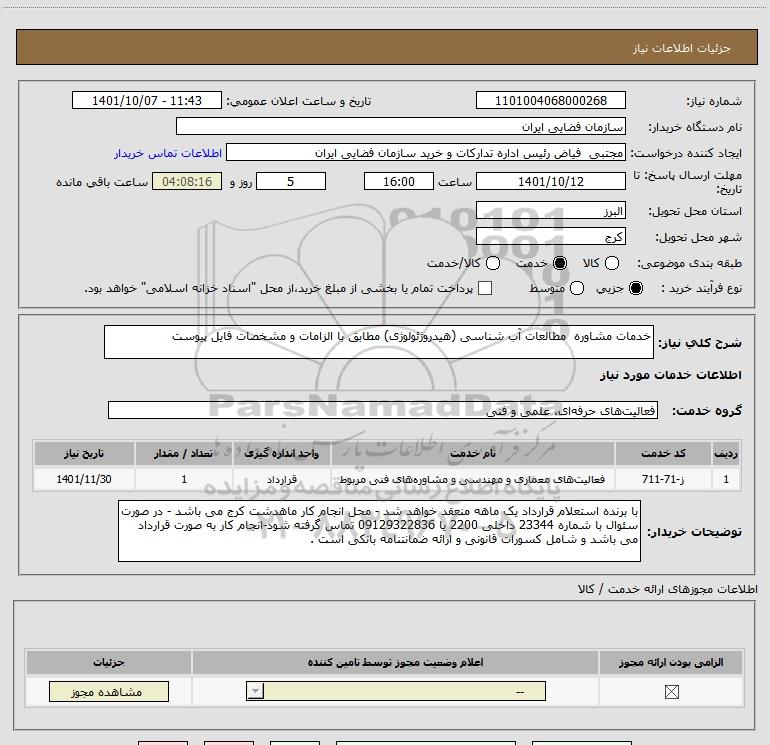This screenshot has height=745, width=770.
Task: Click the اطلاعات مجوزهای ارائه خدمت / کالا heading
Action: point(667,589)
